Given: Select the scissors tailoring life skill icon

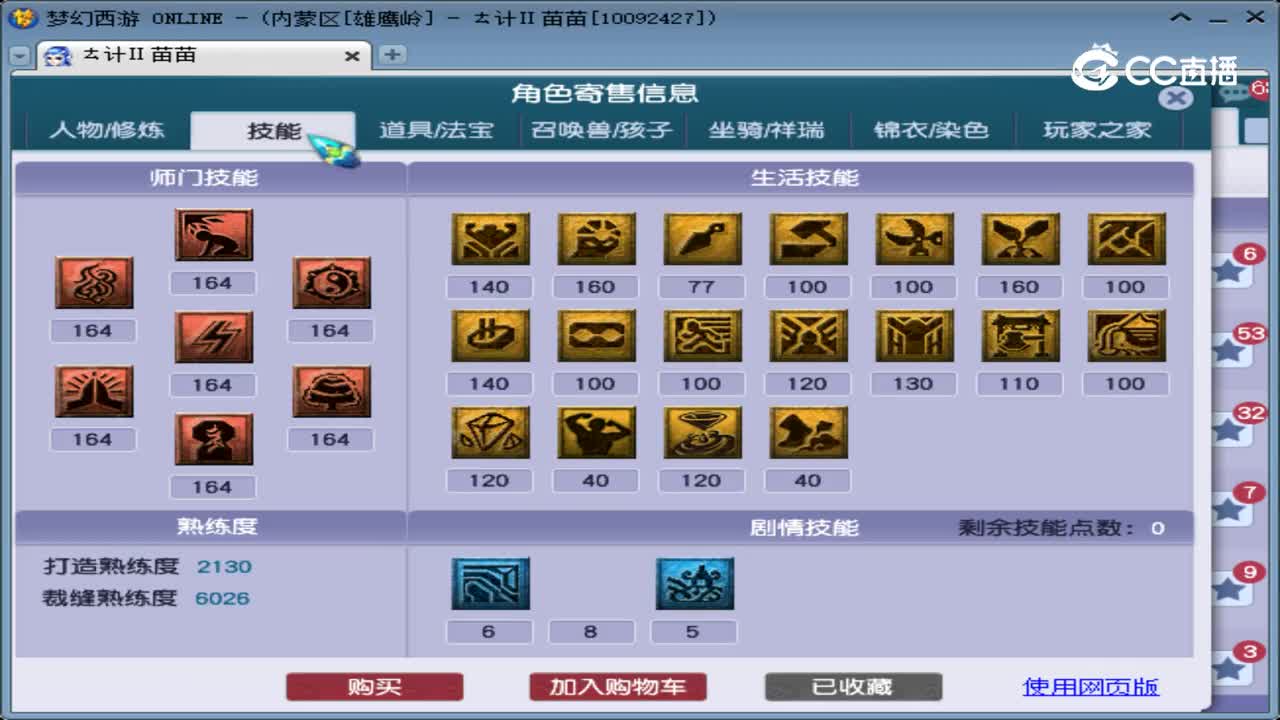Looking at the screenshot, I should coord(914,239).
